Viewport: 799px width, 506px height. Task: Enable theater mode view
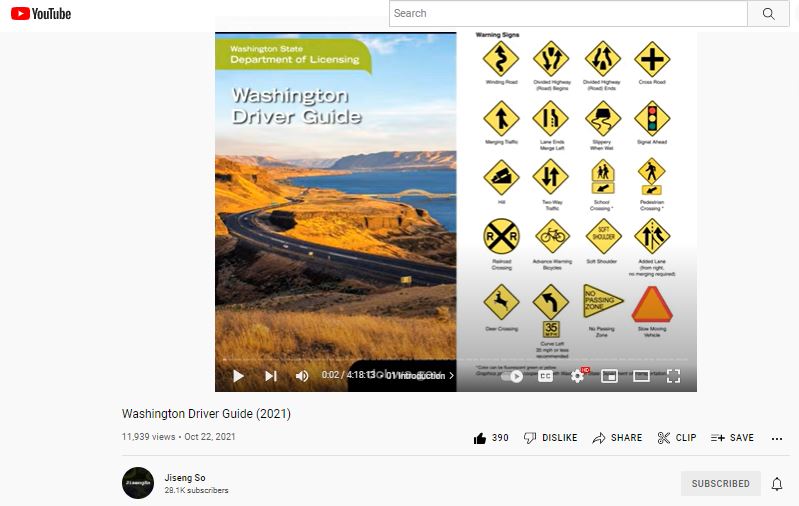[641, 376]
